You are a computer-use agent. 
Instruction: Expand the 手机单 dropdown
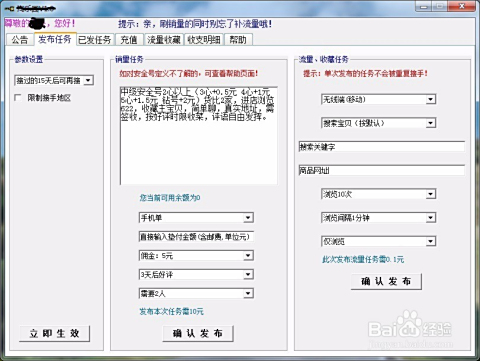point(248,218)
